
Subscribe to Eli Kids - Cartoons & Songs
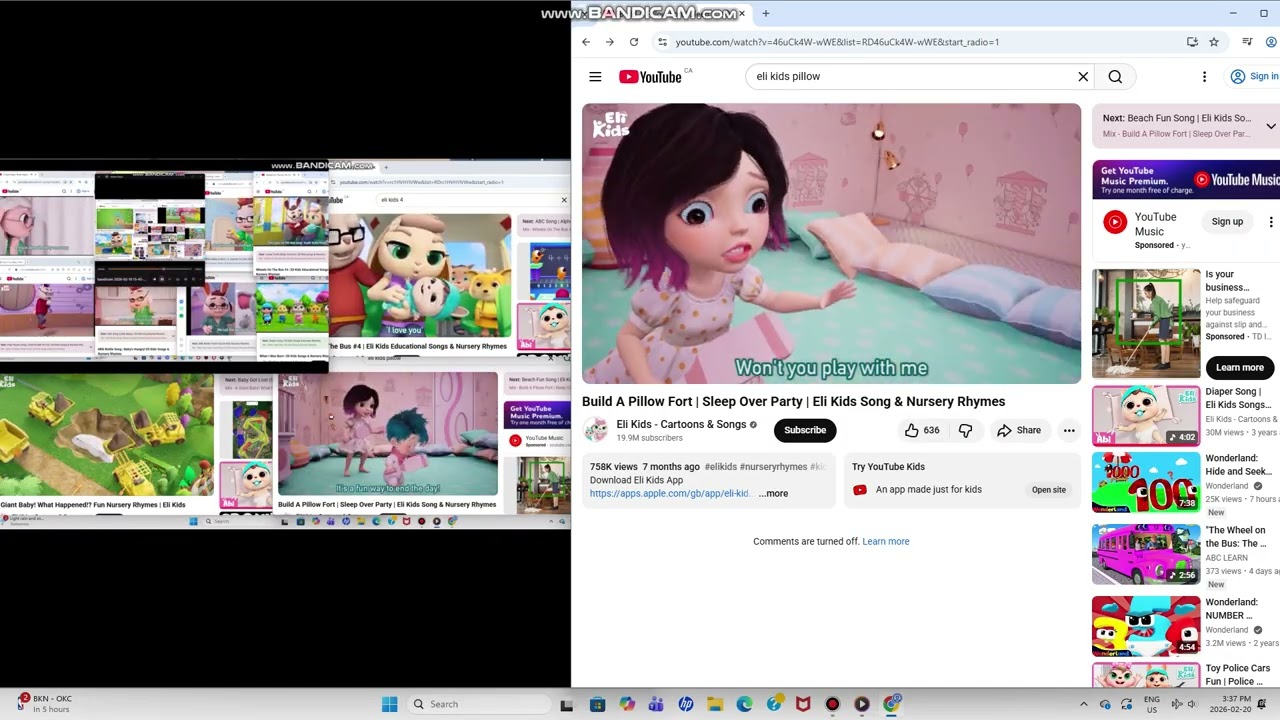click(805, 430)
